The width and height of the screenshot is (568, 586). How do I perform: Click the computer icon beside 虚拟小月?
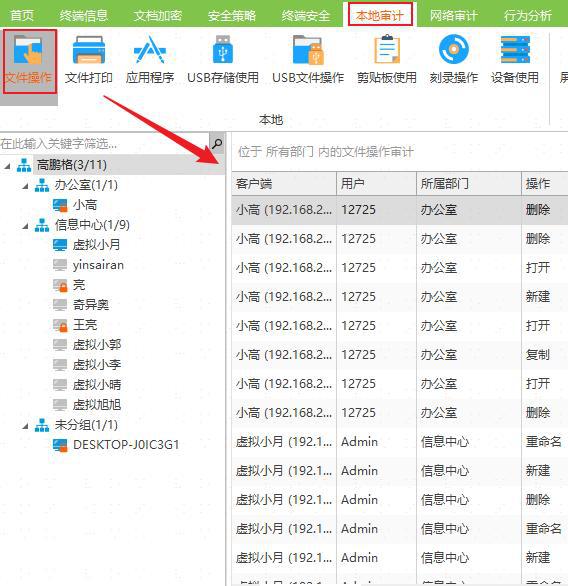click(60, 245)
